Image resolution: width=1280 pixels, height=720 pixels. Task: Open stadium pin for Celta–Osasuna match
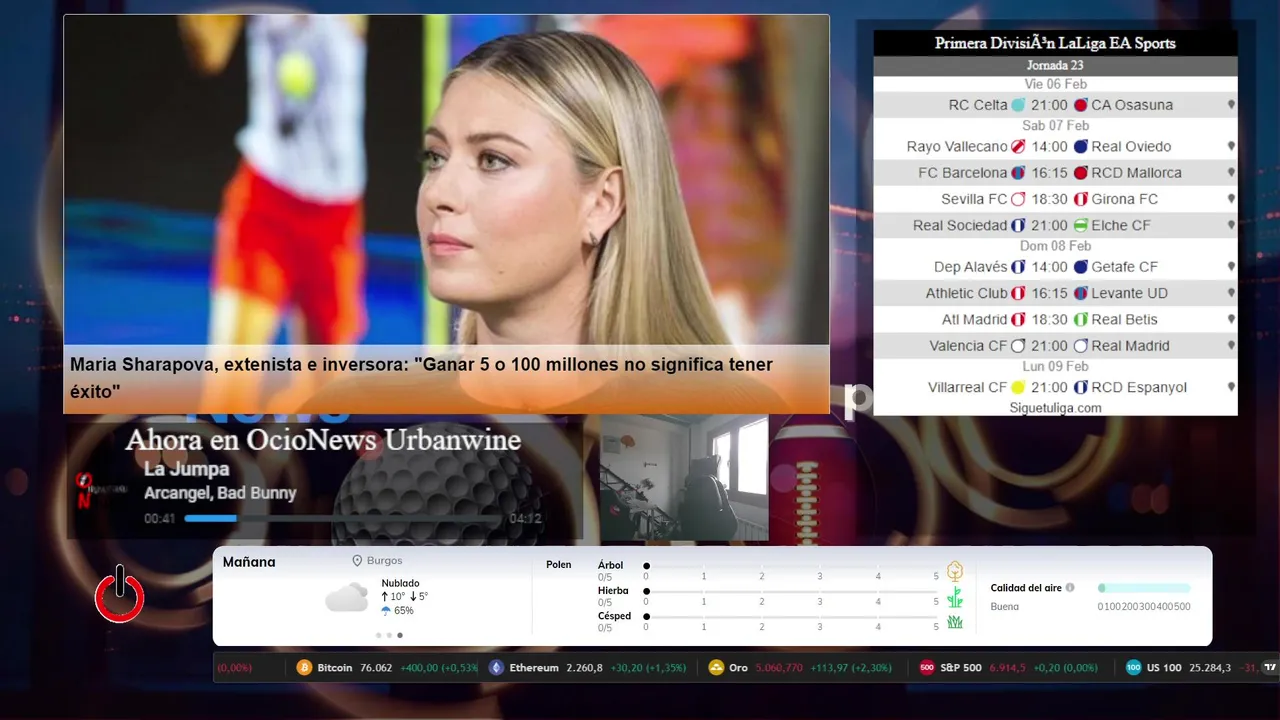click(x=1231, y=105)
